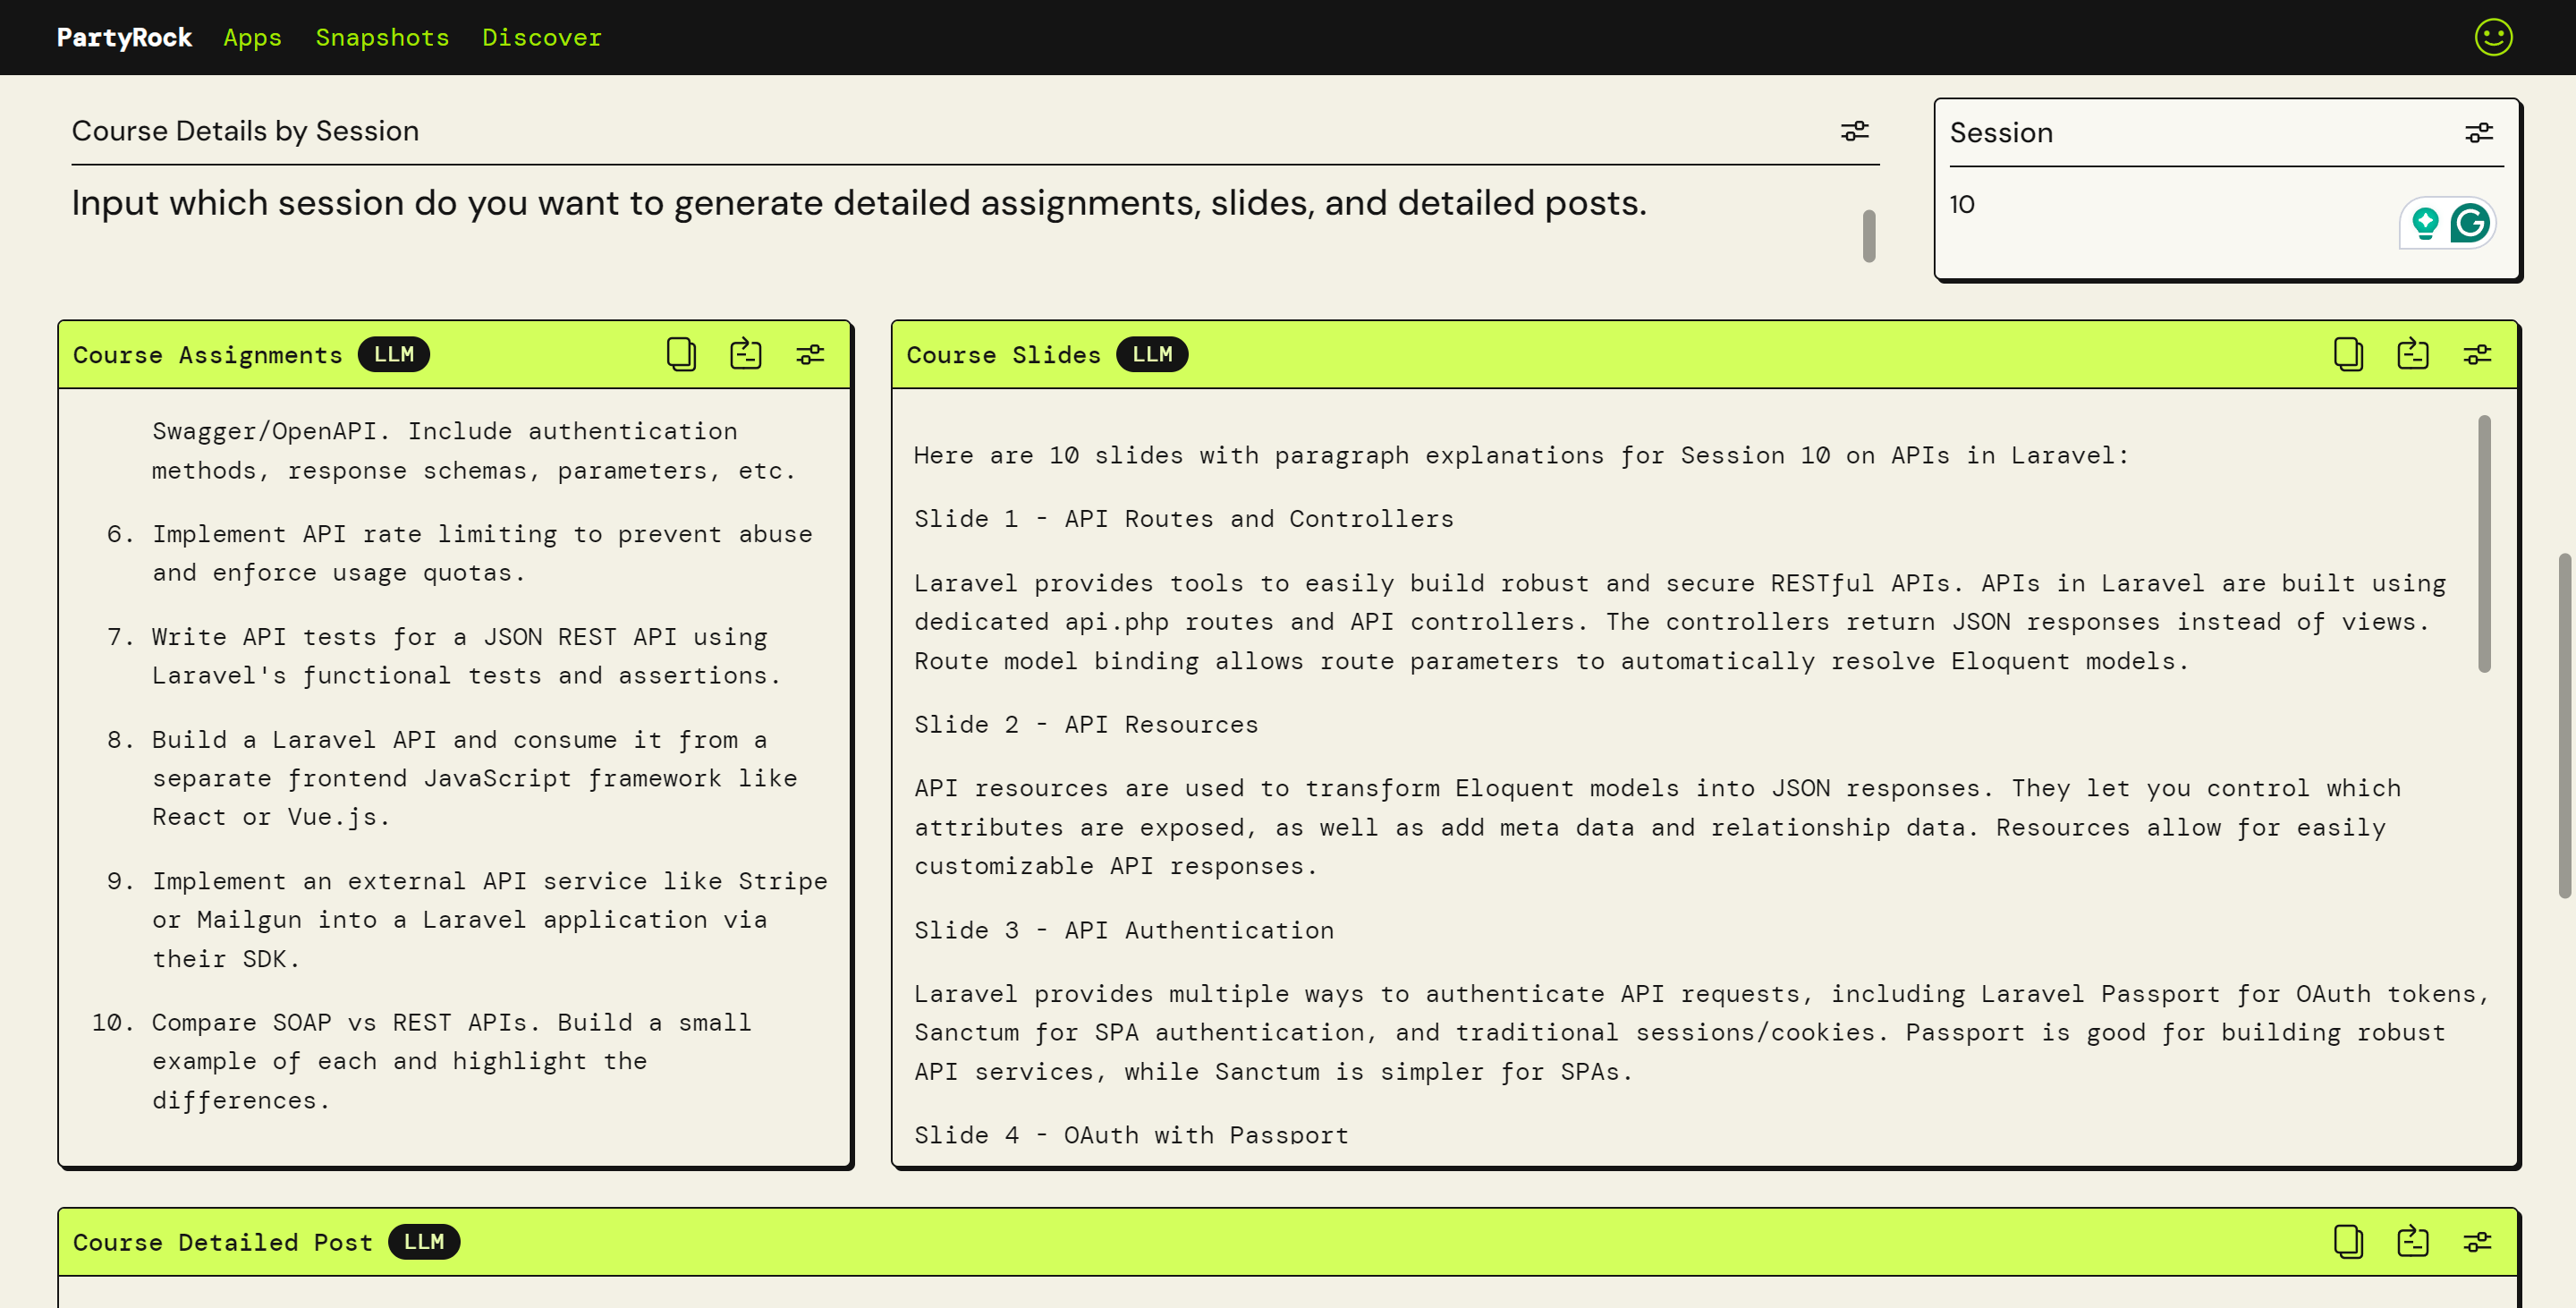This screenshot has width=2576, height=1308.
Task: Open Course Detailed Post settings
Action: pos(2477,1241)
